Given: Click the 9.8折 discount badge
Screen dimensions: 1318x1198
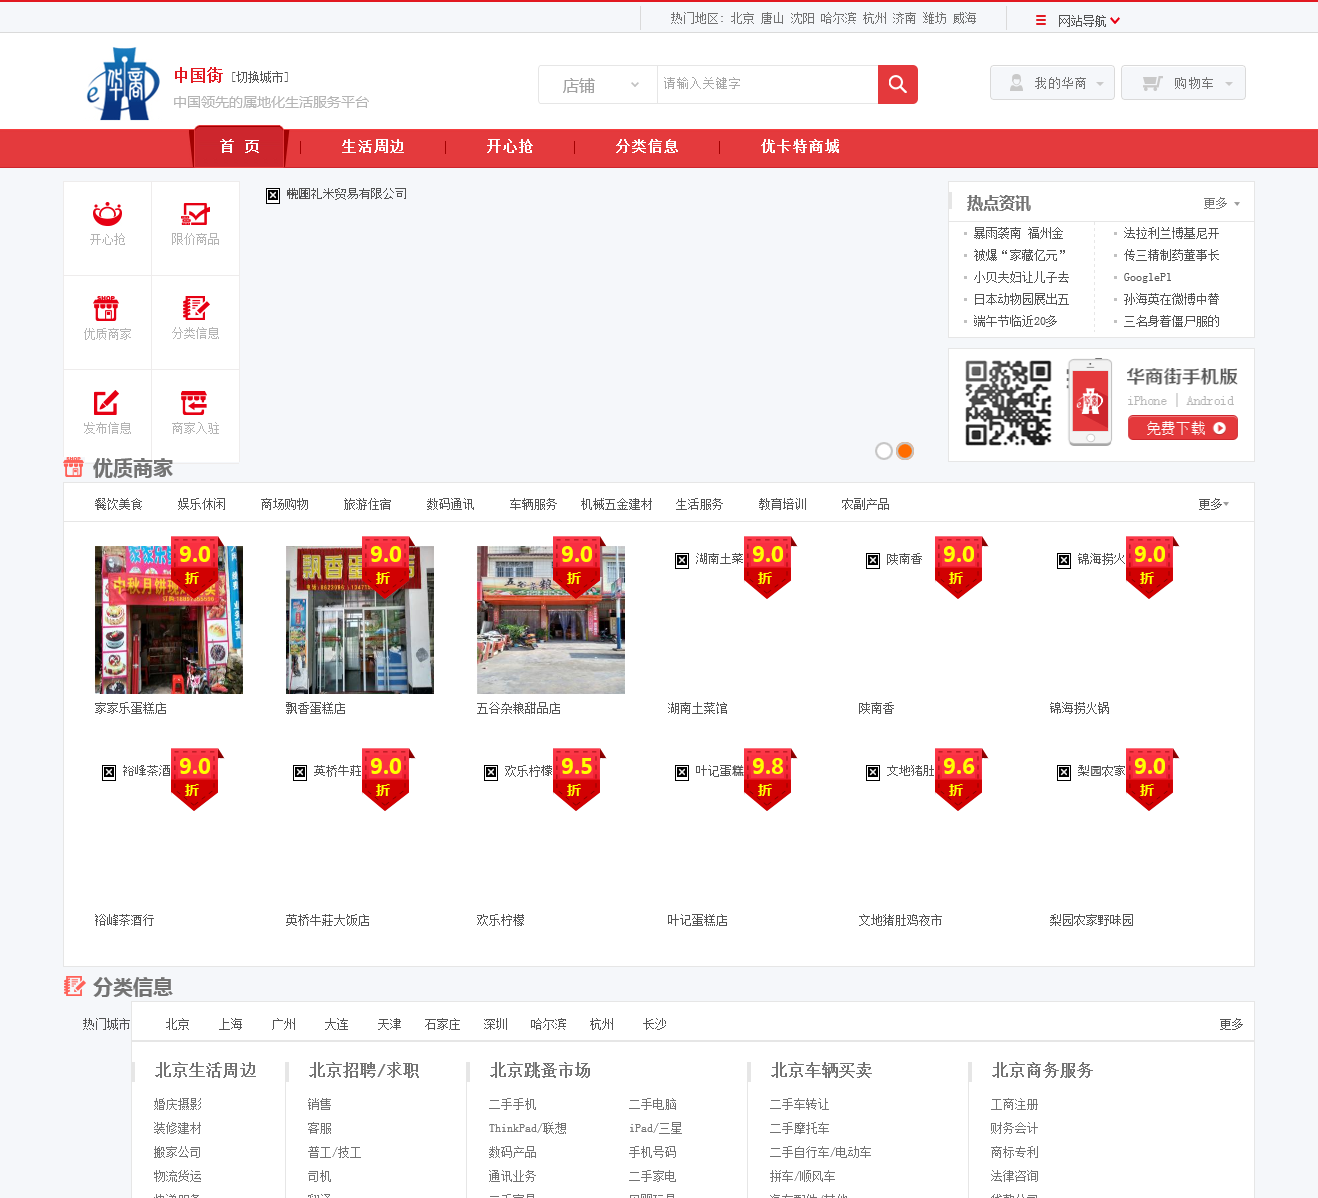Looking at the screenshot, I should (x=768, y=779).
